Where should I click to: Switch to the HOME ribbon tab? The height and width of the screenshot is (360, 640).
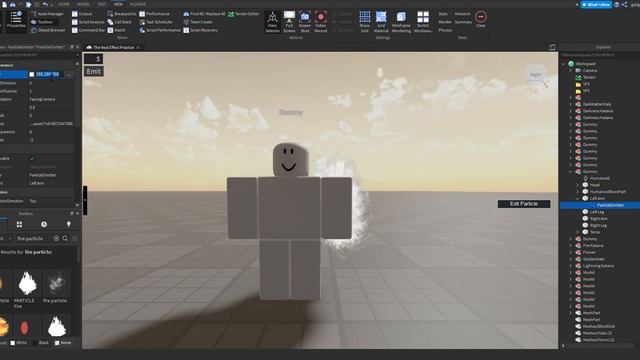pos(64,4)
